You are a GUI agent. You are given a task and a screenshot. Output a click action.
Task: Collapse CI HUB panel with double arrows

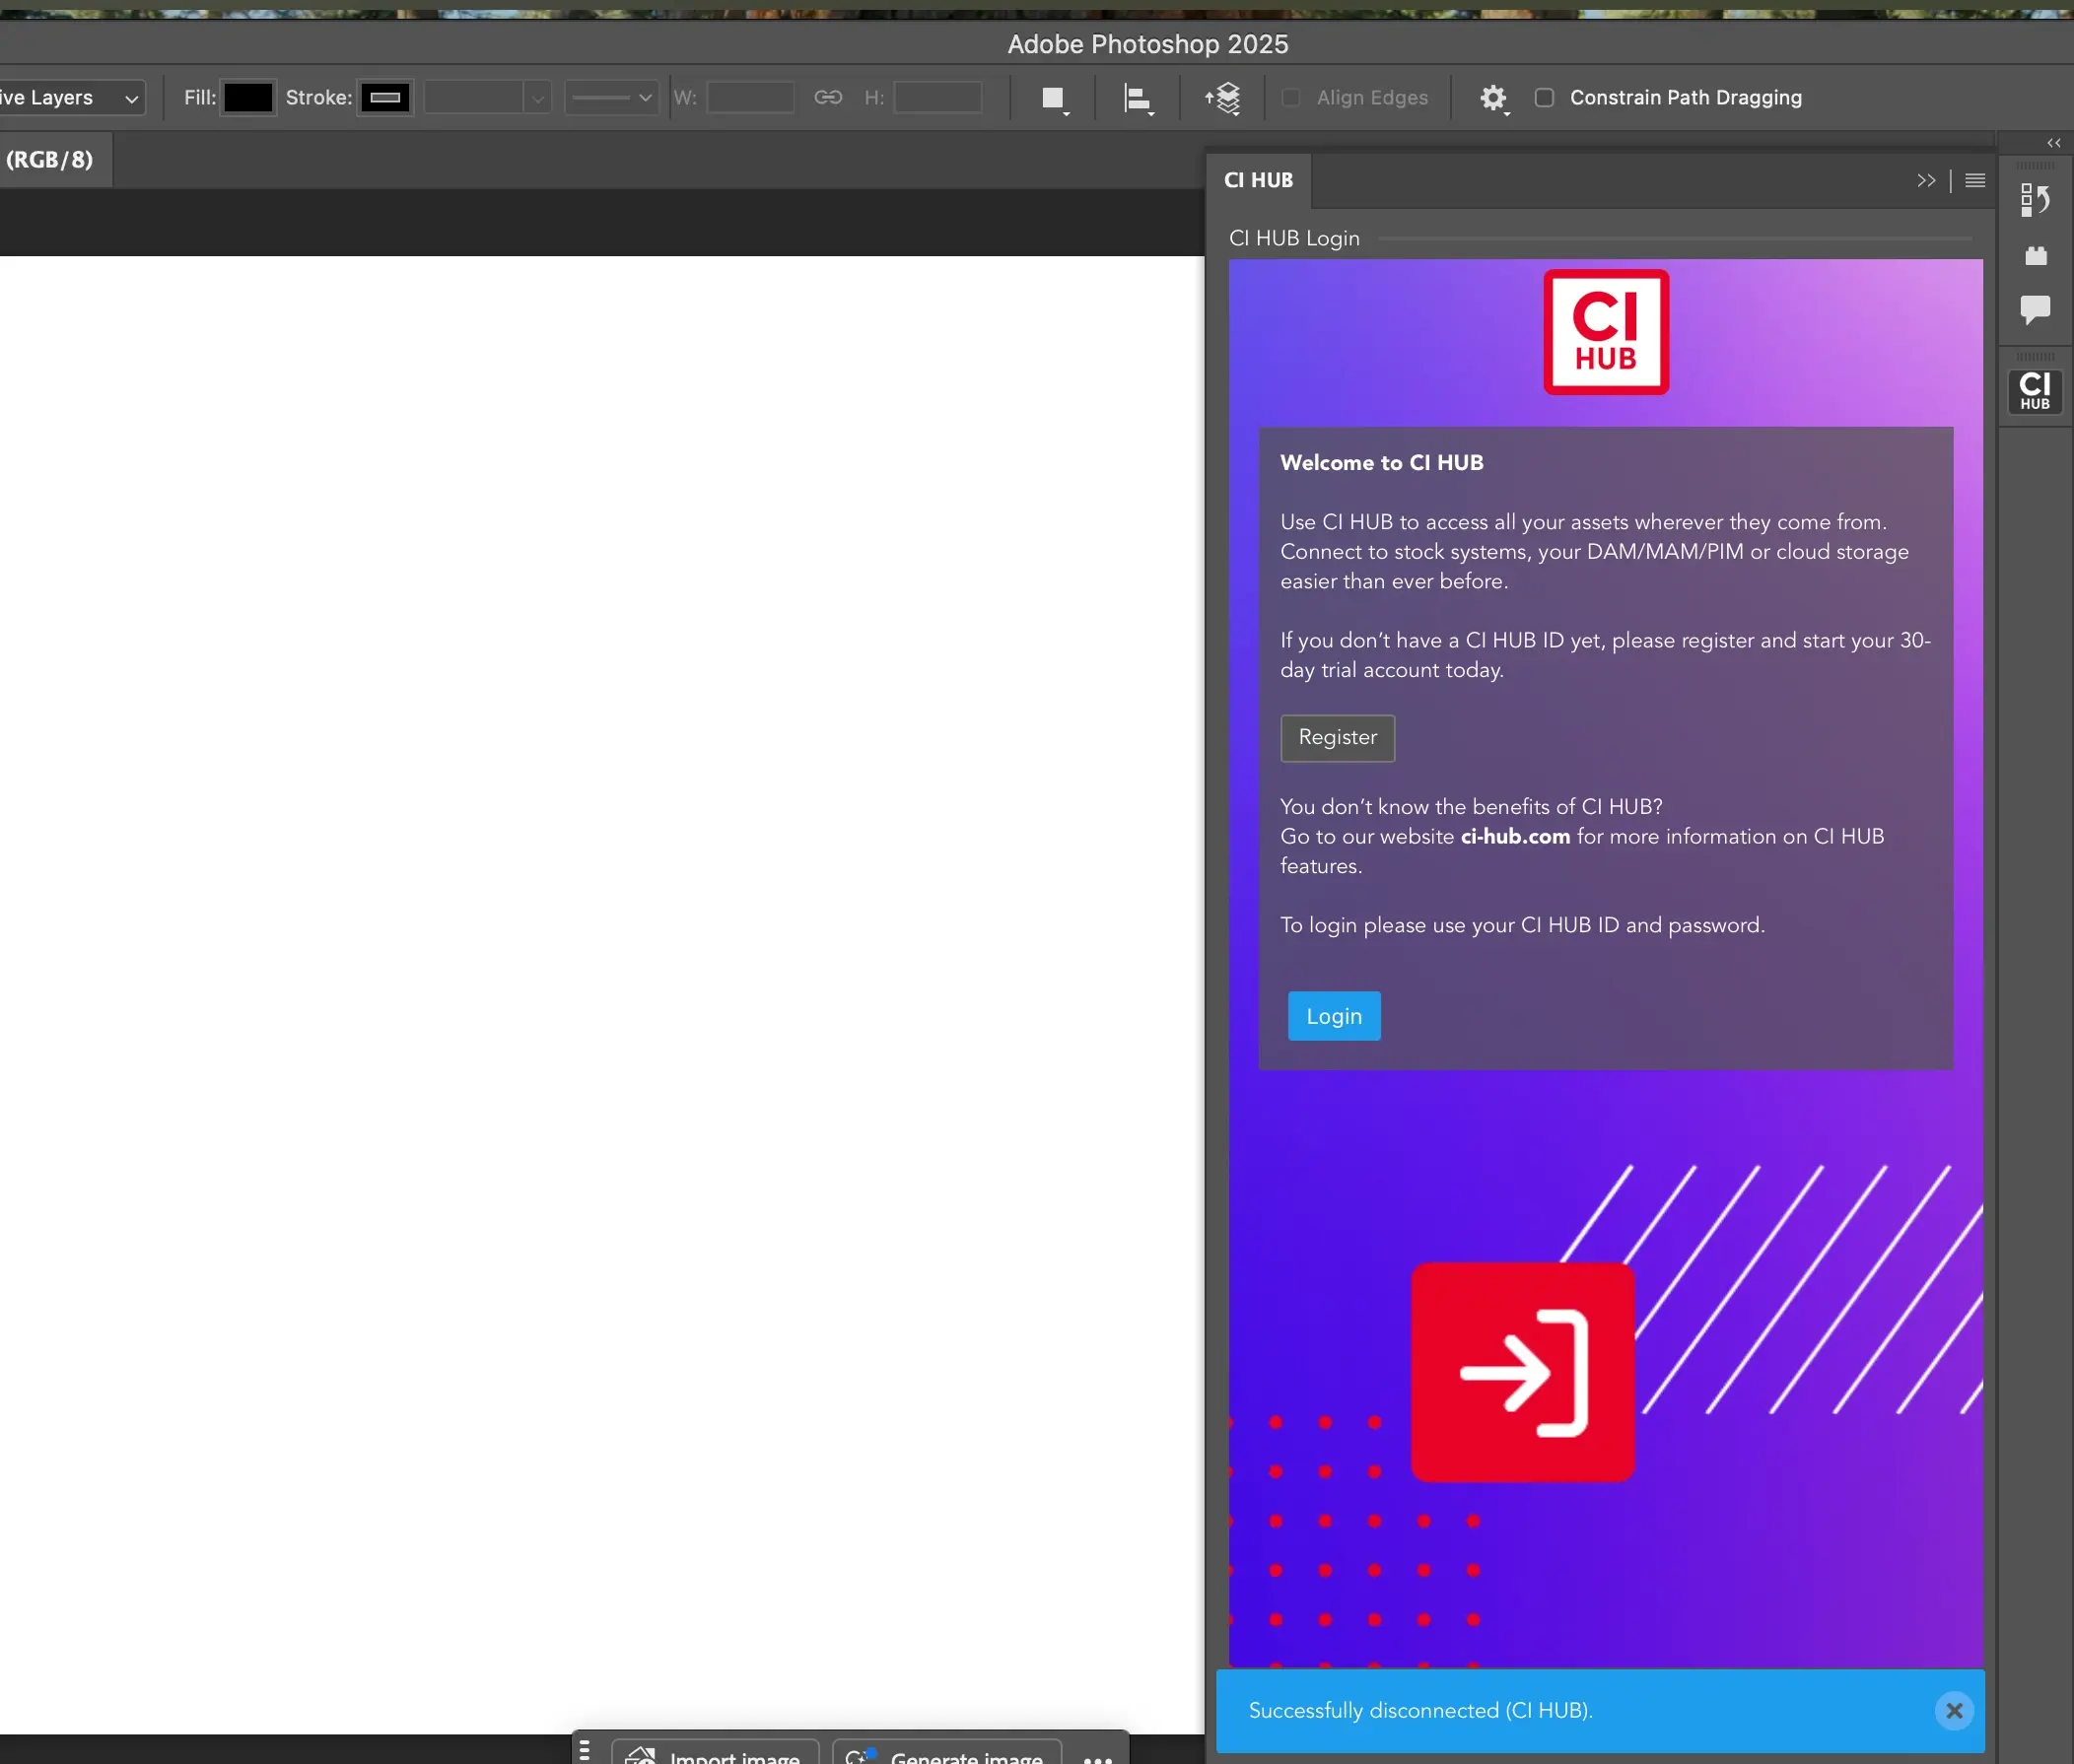[1926, 181]
